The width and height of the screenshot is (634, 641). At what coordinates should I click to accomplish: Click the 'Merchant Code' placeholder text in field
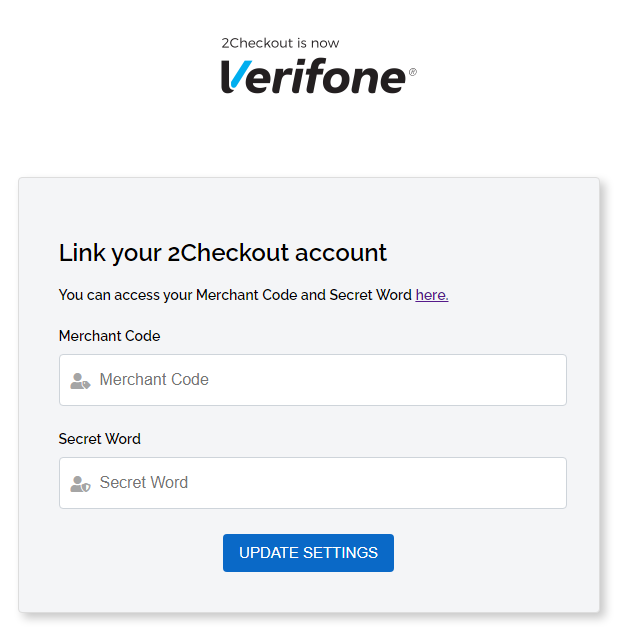154,379
